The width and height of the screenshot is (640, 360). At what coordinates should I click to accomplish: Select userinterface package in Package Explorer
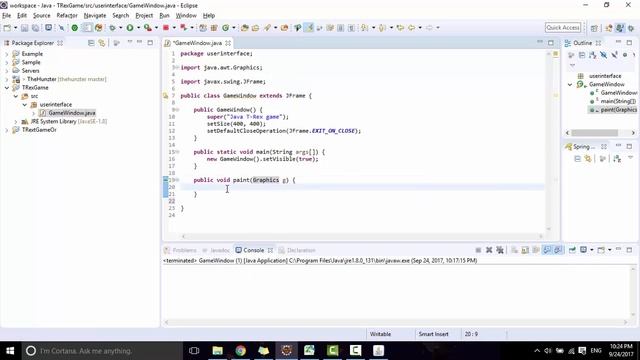[56, 104]
